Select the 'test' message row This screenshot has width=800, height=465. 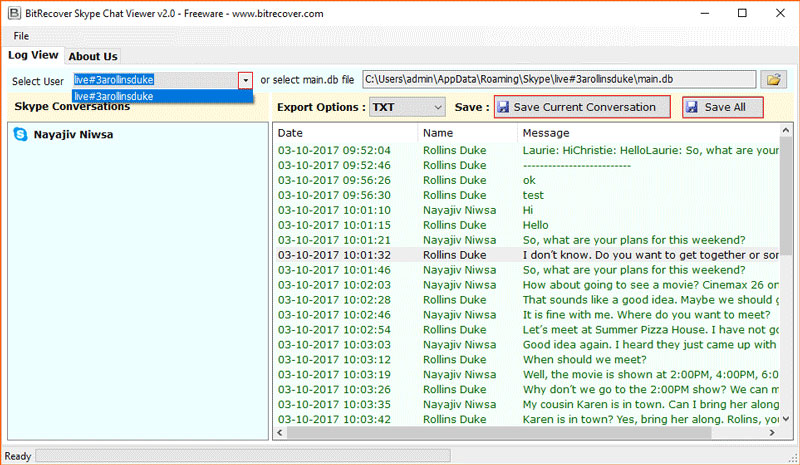click(527, 195)
